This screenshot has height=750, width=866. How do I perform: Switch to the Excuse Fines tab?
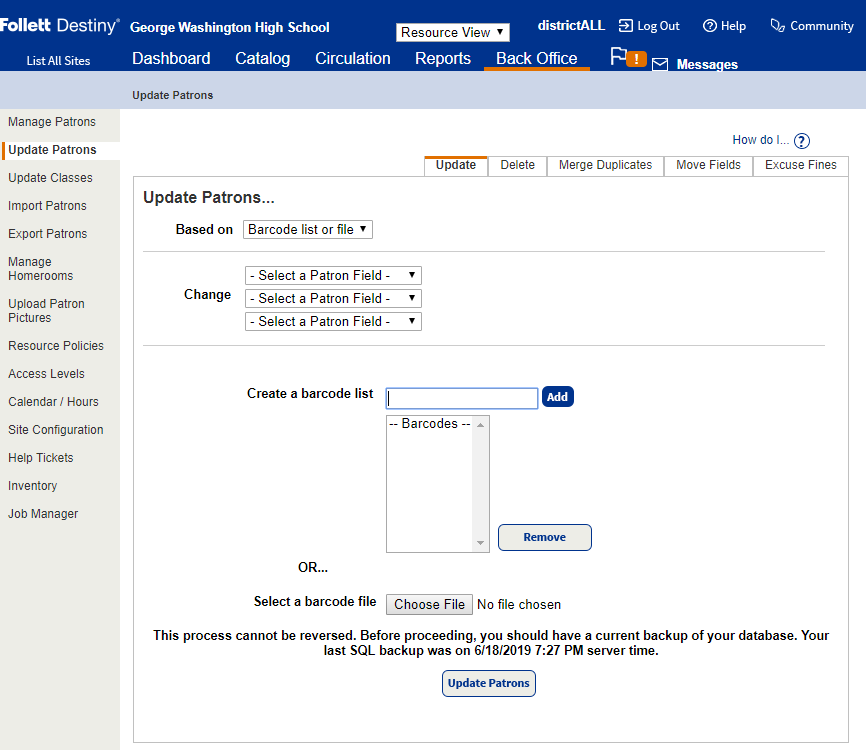799,165
